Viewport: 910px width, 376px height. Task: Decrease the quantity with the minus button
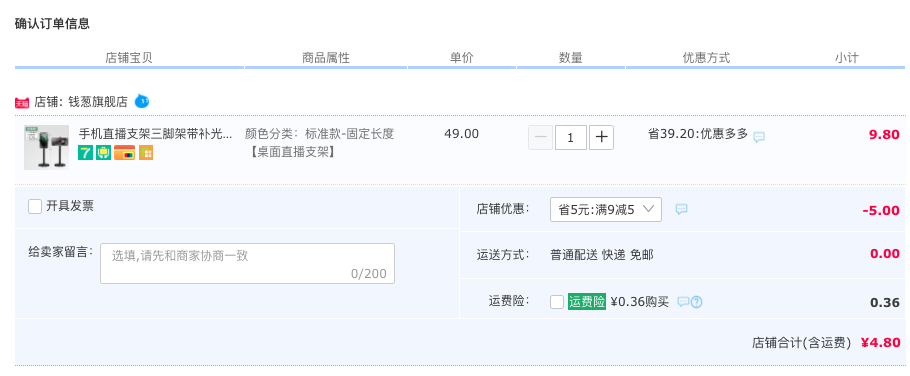click(x=541, y=138)
